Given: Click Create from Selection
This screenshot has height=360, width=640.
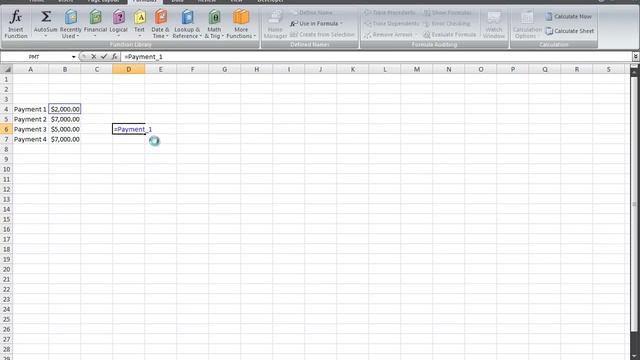Looking at the screenshot, I should coord(322,35).
